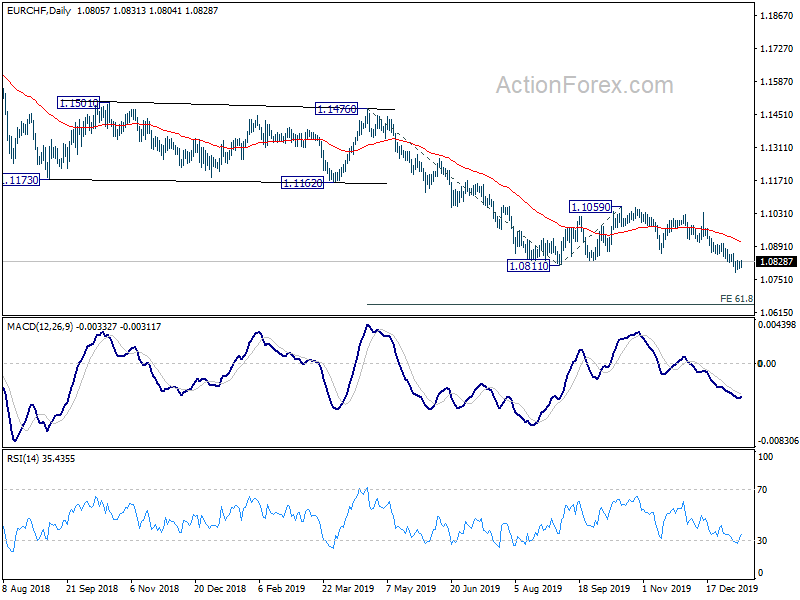Viewport: 800px width, 600px height.
Task: Click the RSI 100 scale label
Action: (765, 457)
